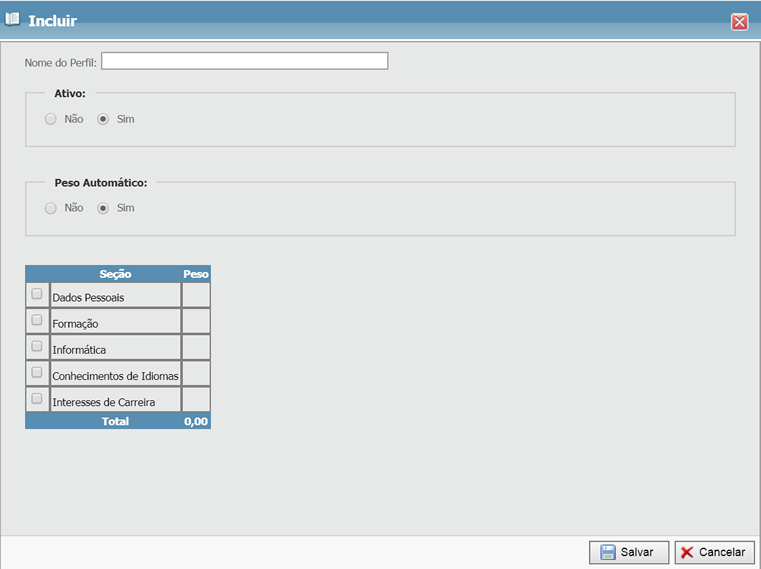
Task: Close the Incluir dialog with red X
Action: point(739,22)
